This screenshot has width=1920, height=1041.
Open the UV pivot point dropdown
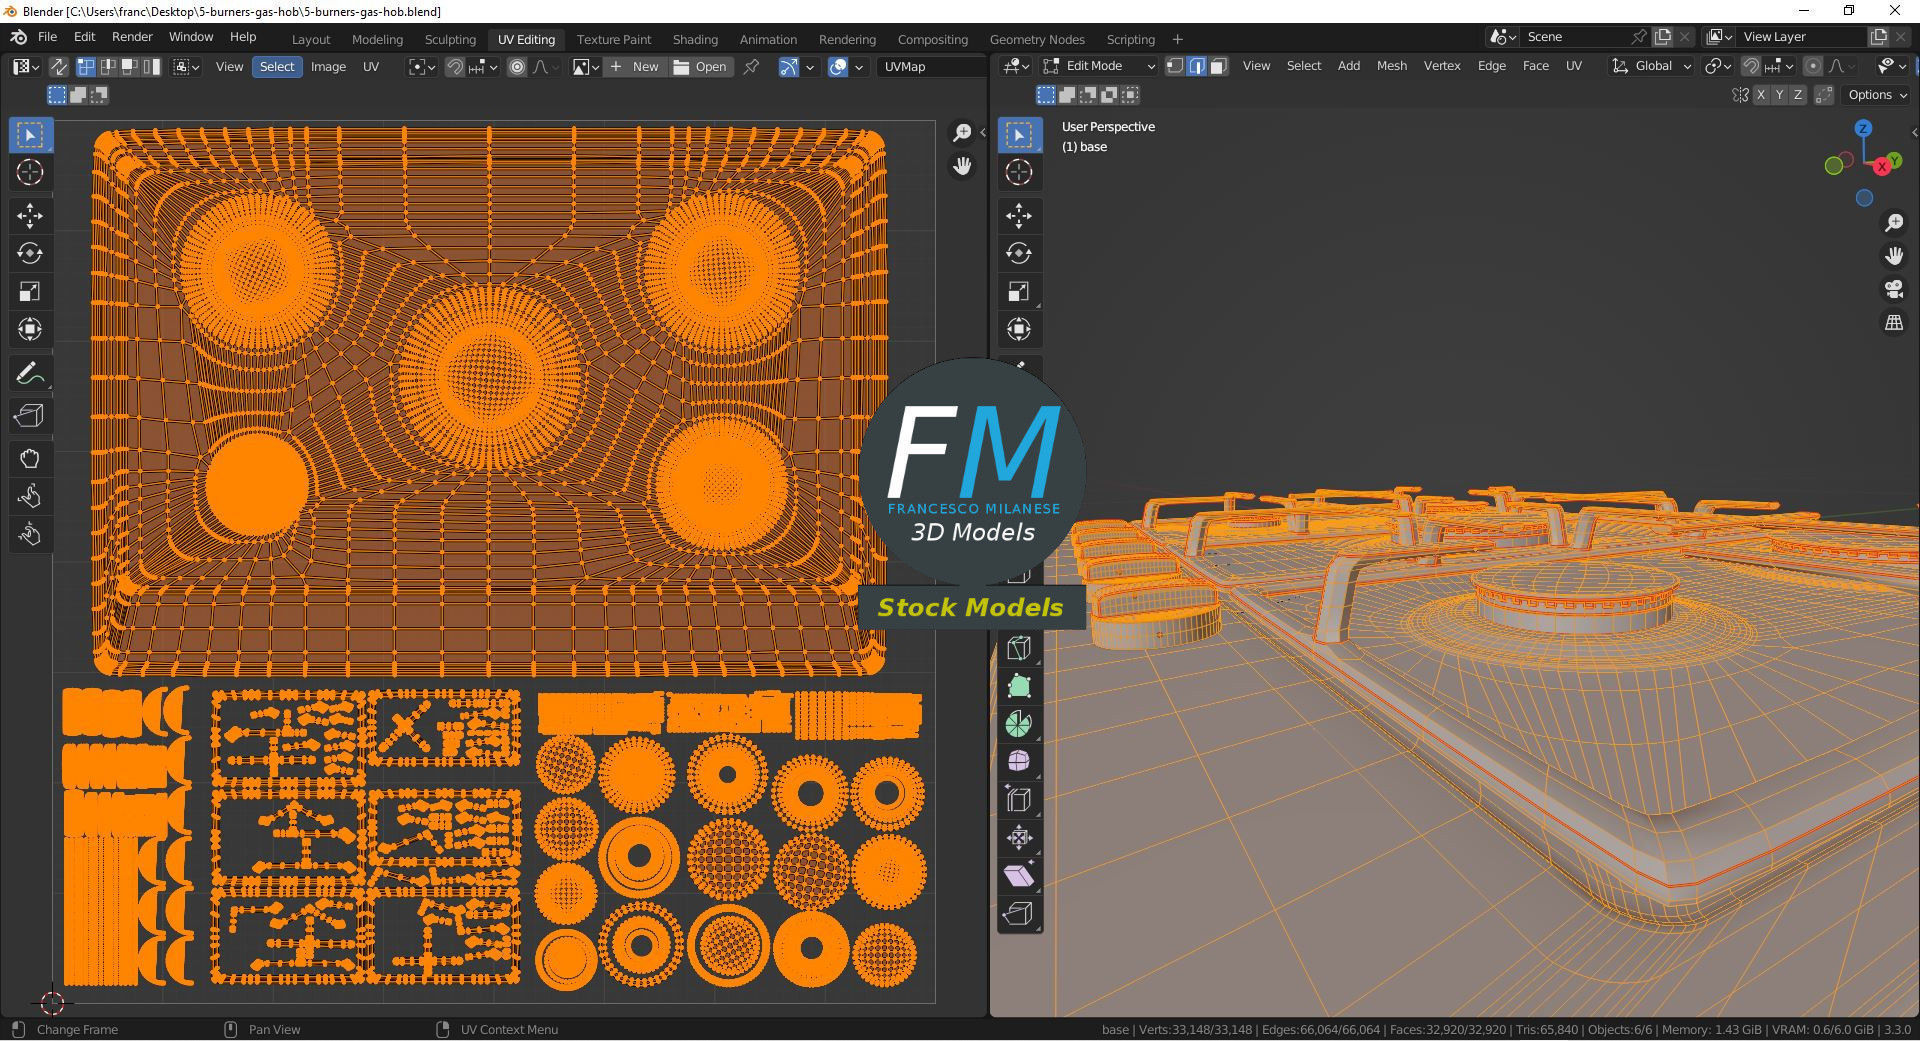(422, 67)
